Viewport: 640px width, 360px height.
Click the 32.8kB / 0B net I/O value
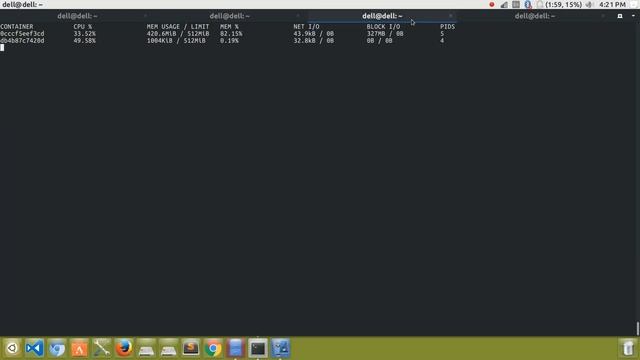313,40
